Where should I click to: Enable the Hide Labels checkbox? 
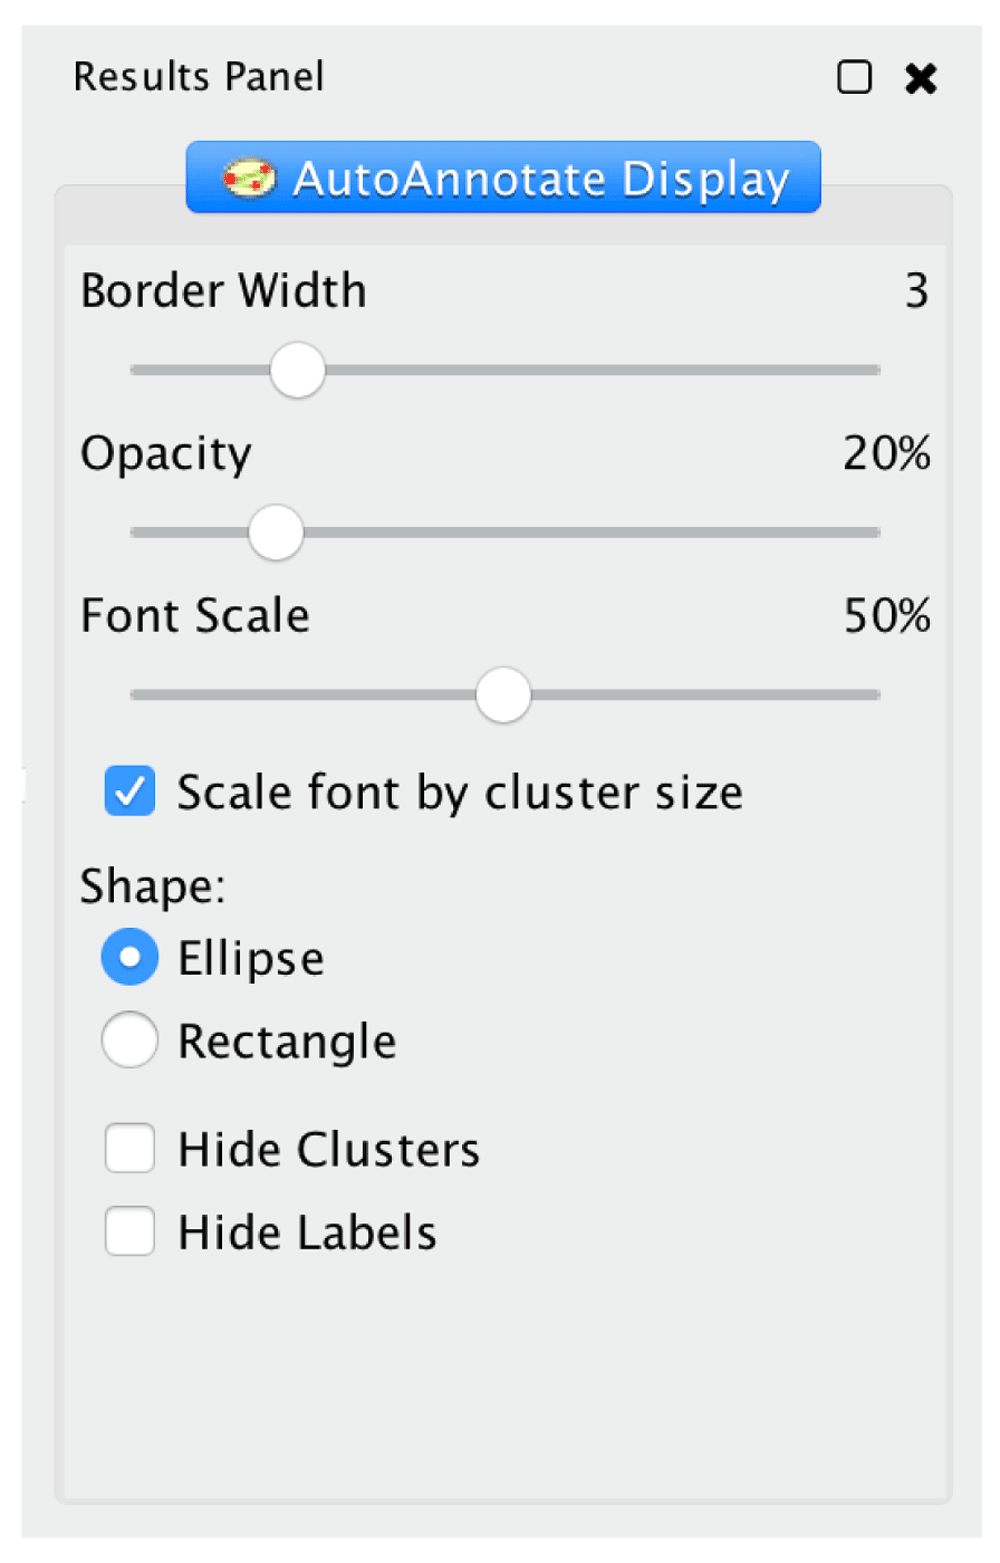(130, 1231)
